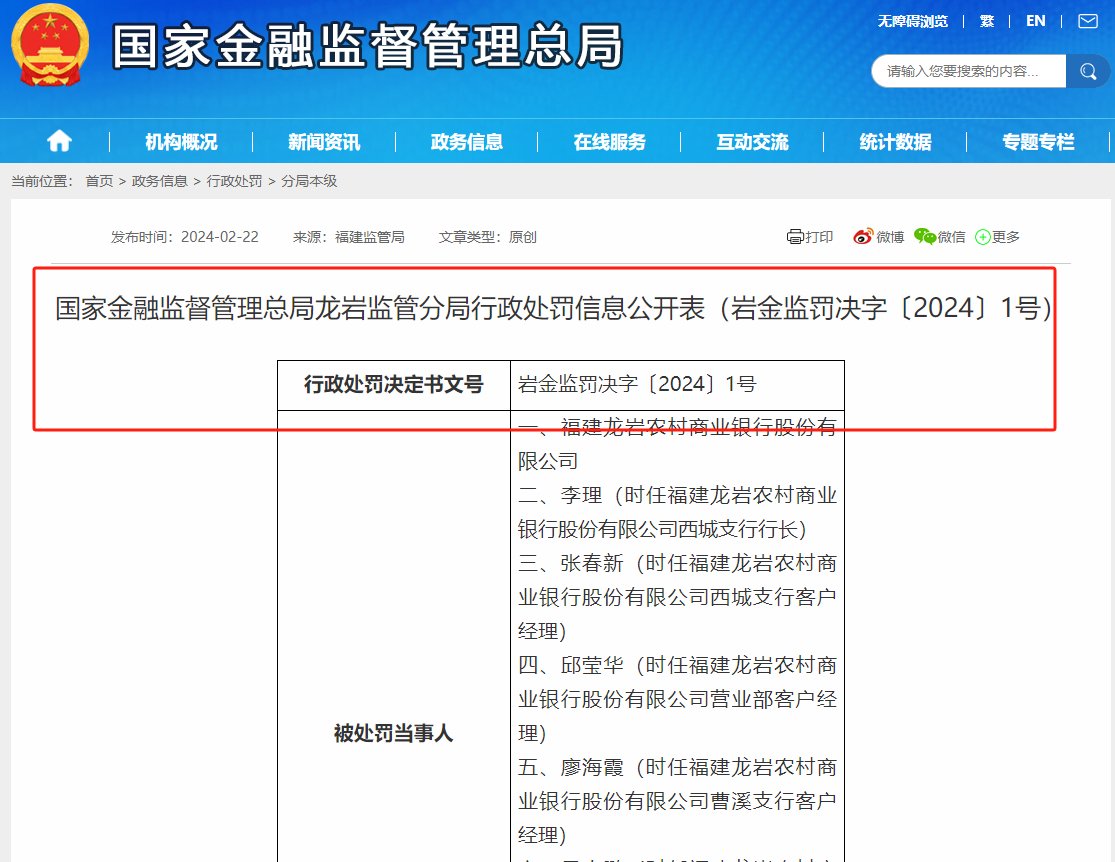Select 统计数据 in the navigation bar

[895, 141]
